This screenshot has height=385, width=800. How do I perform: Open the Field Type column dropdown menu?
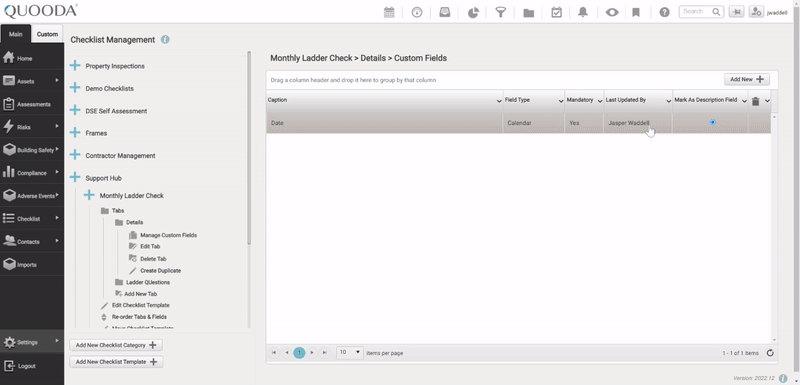click(x=560, y=101)
